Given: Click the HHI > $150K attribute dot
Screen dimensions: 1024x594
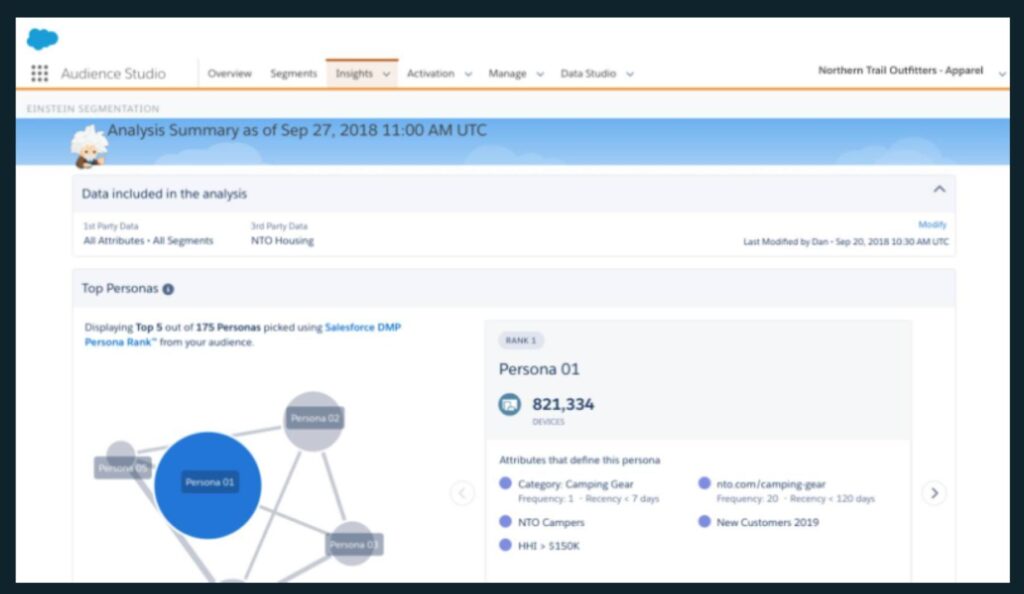Looking at the screenshot, I should 505,545.
